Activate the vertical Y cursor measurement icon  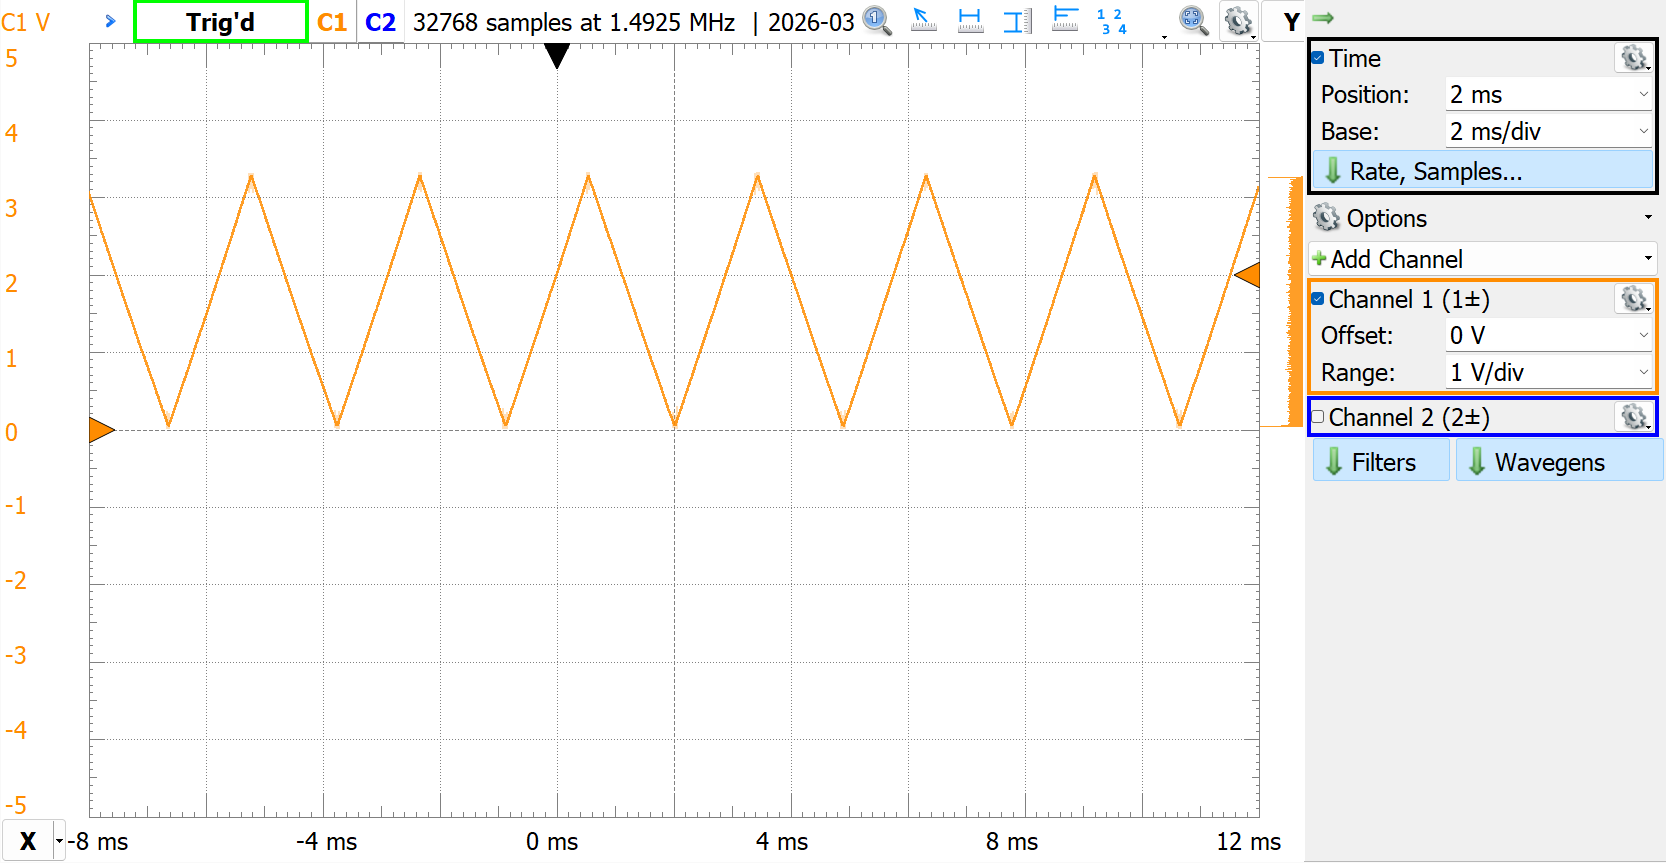point(1017,21)
